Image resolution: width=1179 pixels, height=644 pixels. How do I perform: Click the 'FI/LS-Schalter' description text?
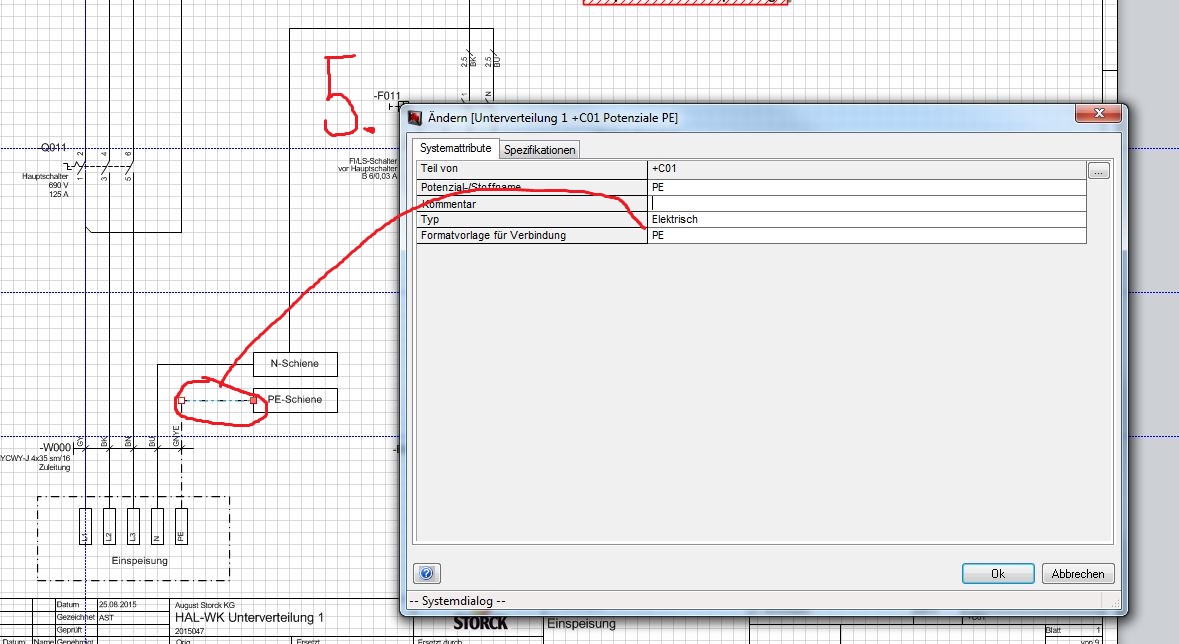click(373, 161)
